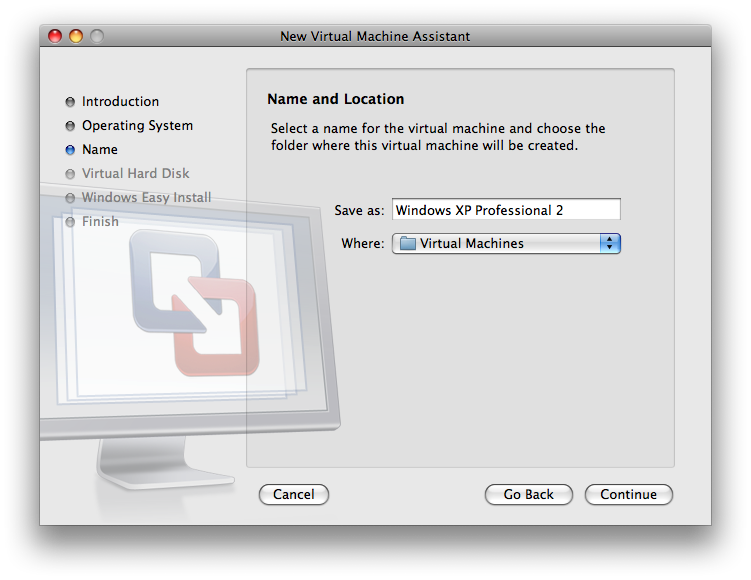751x580 pixels.
Task: Click the Go Back button
Action: (x=528, y=494)
